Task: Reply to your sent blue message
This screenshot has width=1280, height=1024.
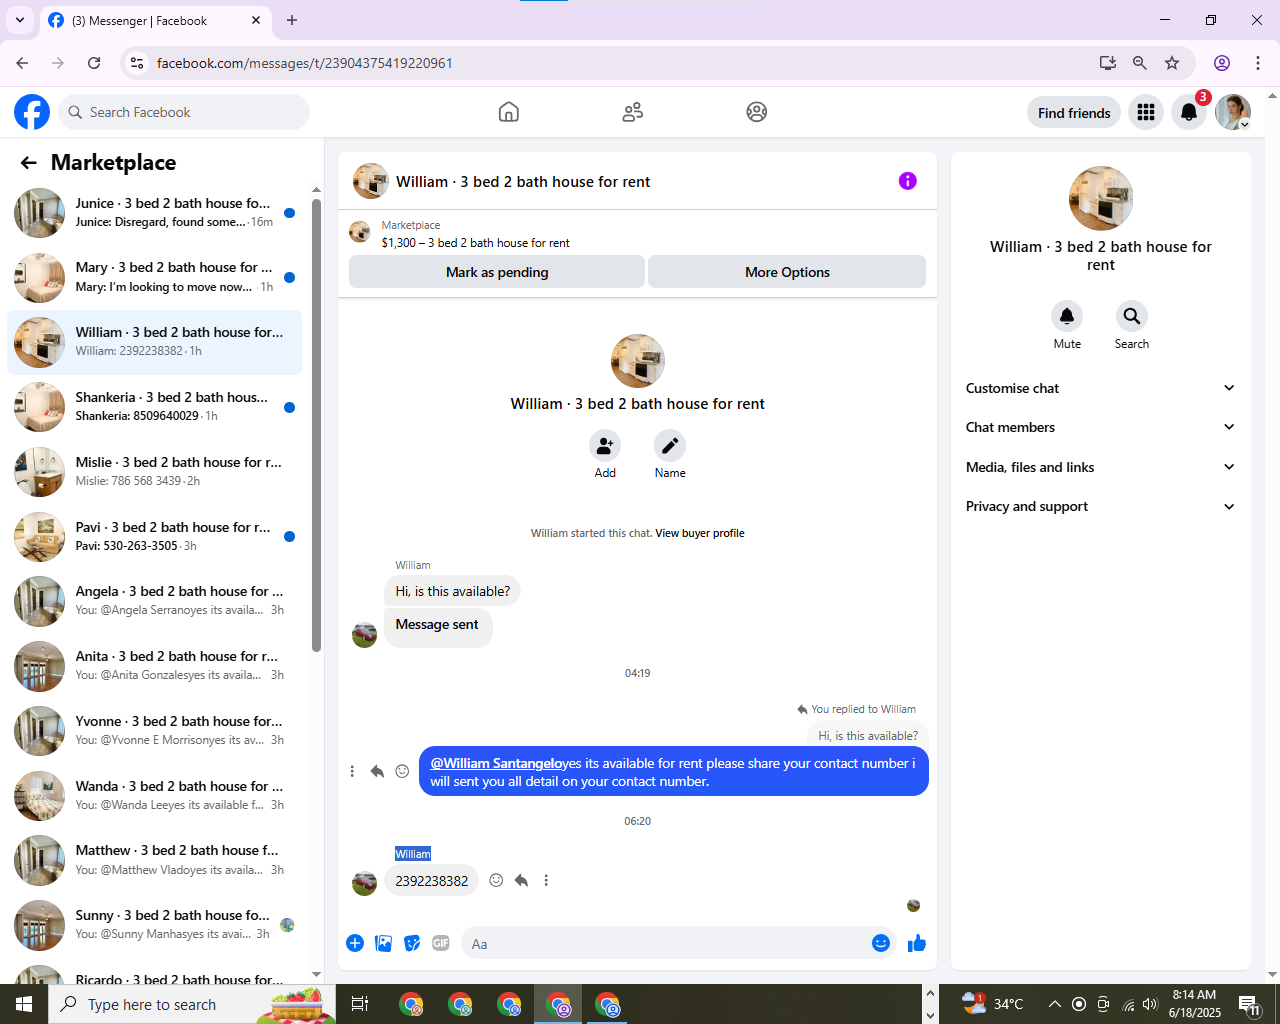Action: (x=377, y=771)
